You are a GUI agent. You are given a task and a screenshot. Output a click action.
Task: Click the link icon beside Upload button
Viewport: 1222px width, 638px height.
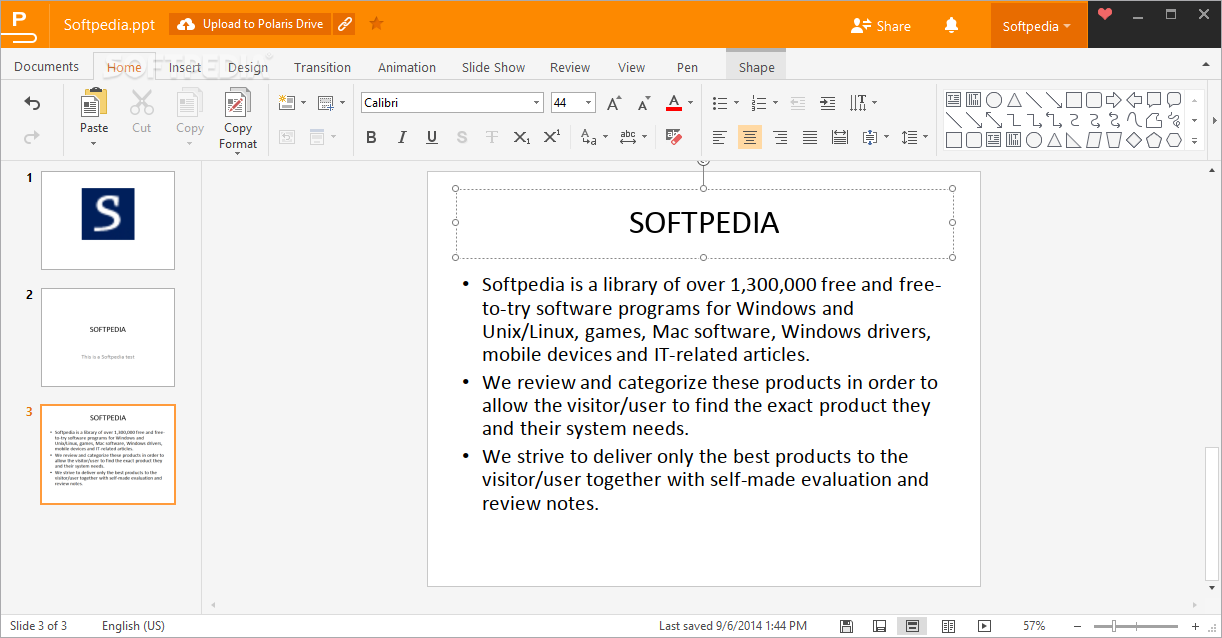point(345,24)
